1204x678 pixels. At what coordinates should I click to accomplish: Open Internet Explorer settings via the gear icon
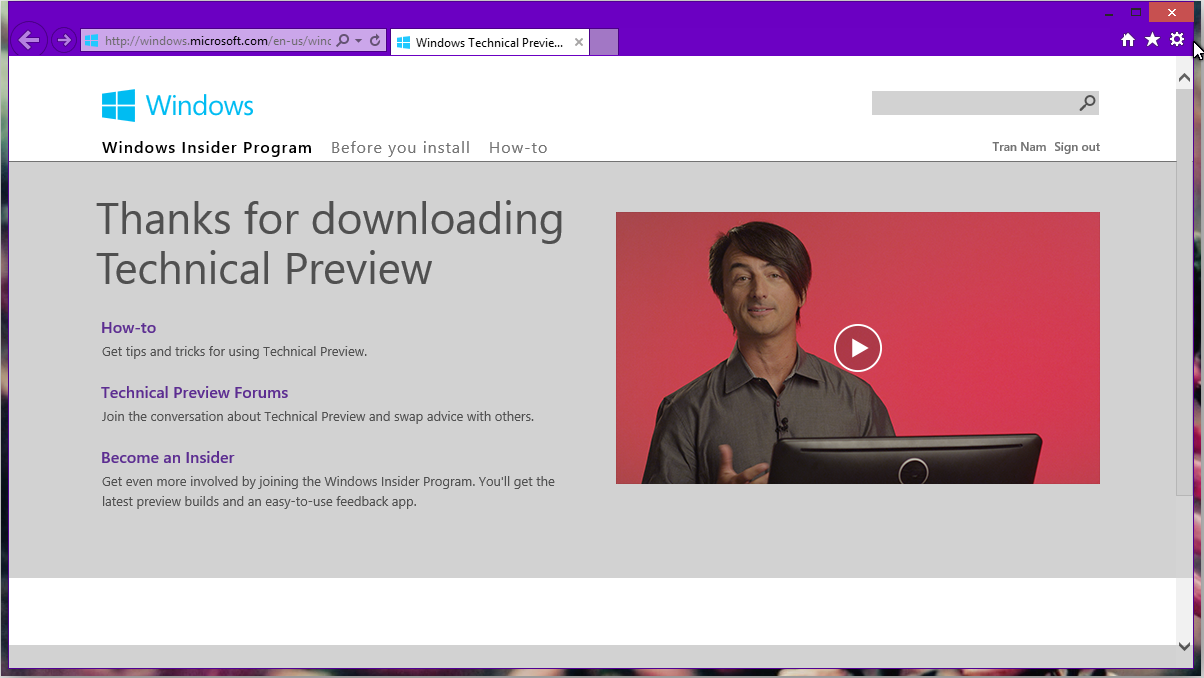point(1177,41)
